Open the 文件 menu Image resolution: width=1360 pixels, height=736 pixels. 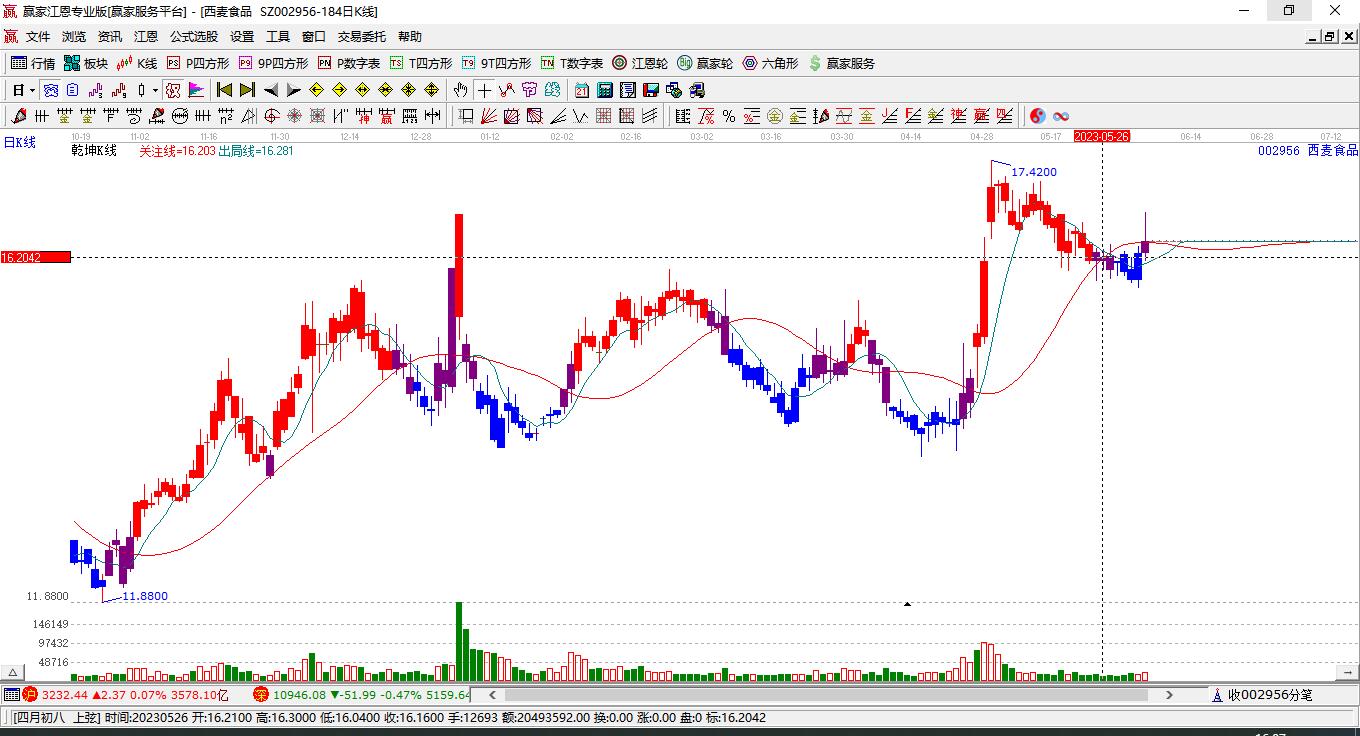pos(38,37)
